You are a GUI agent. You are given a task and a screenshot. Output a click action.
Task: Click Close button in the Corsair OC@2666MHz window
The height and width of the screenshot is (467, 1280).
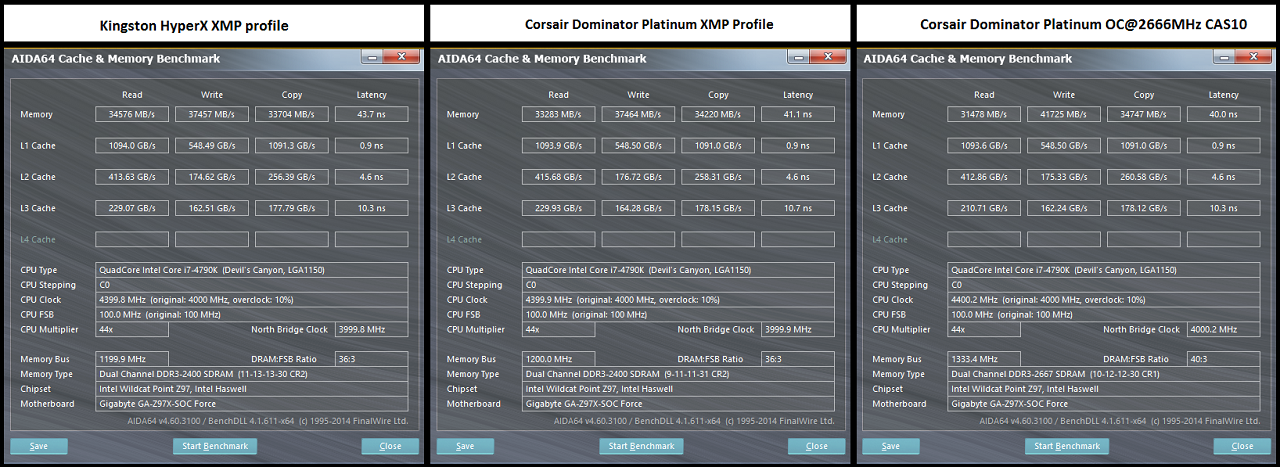click(x=1242, y=446)
